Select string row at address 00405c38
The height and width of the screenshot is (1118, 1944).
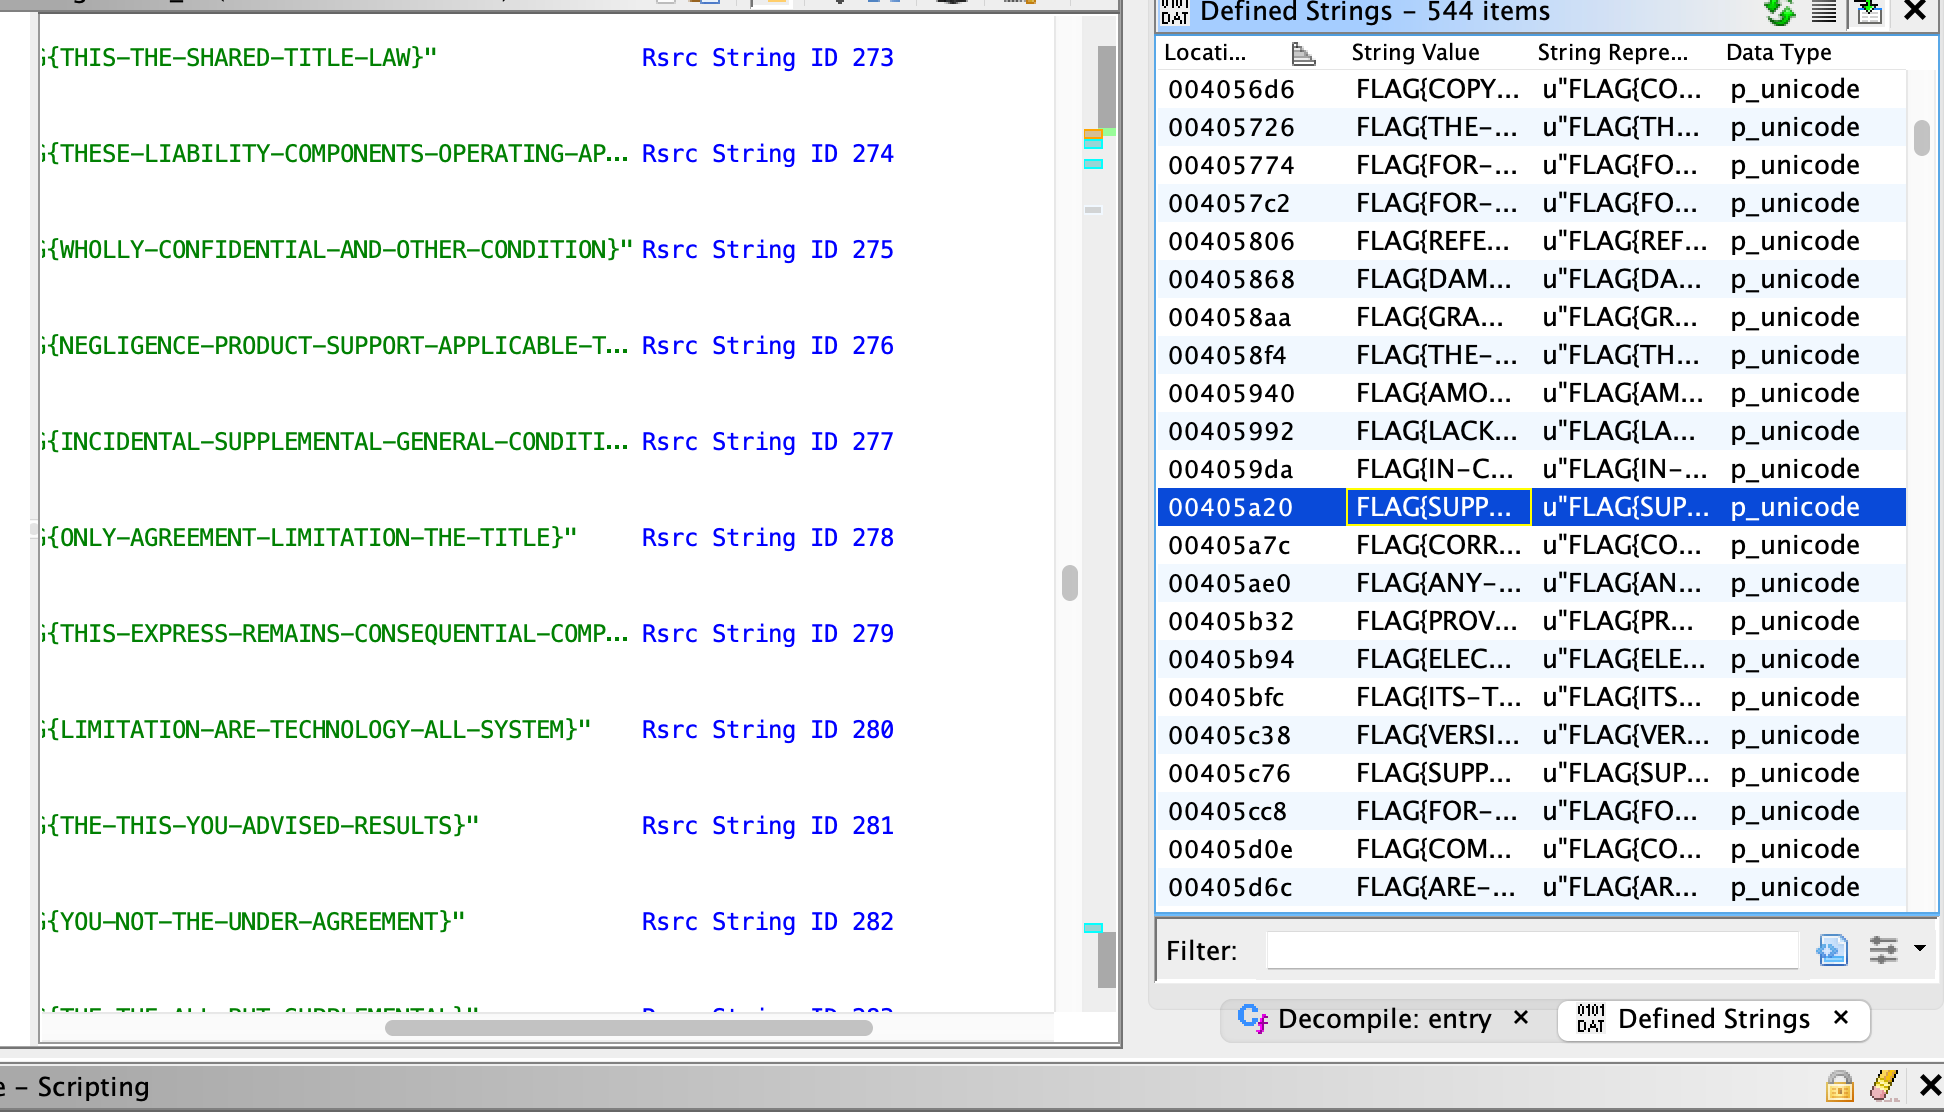pos(1531,735)
